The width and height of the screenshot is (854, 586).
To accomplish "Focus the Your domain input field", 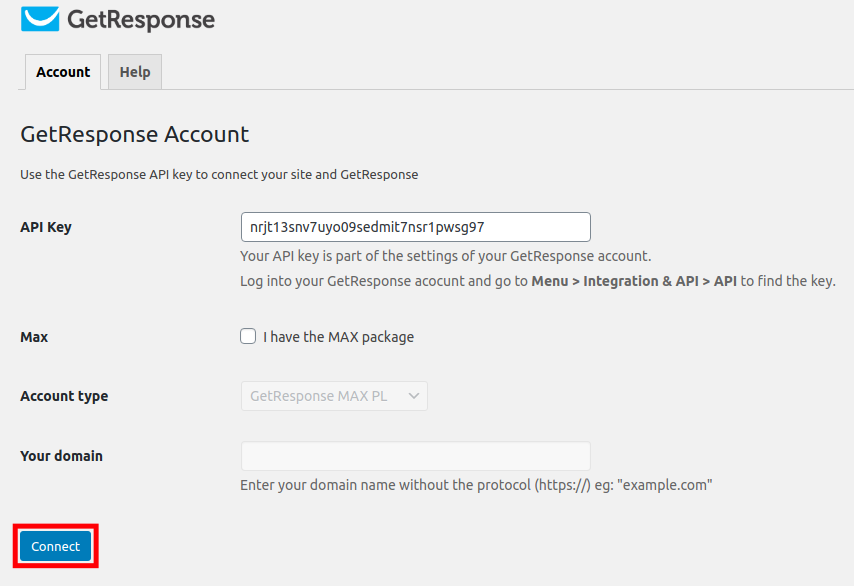I will point(415,456).
